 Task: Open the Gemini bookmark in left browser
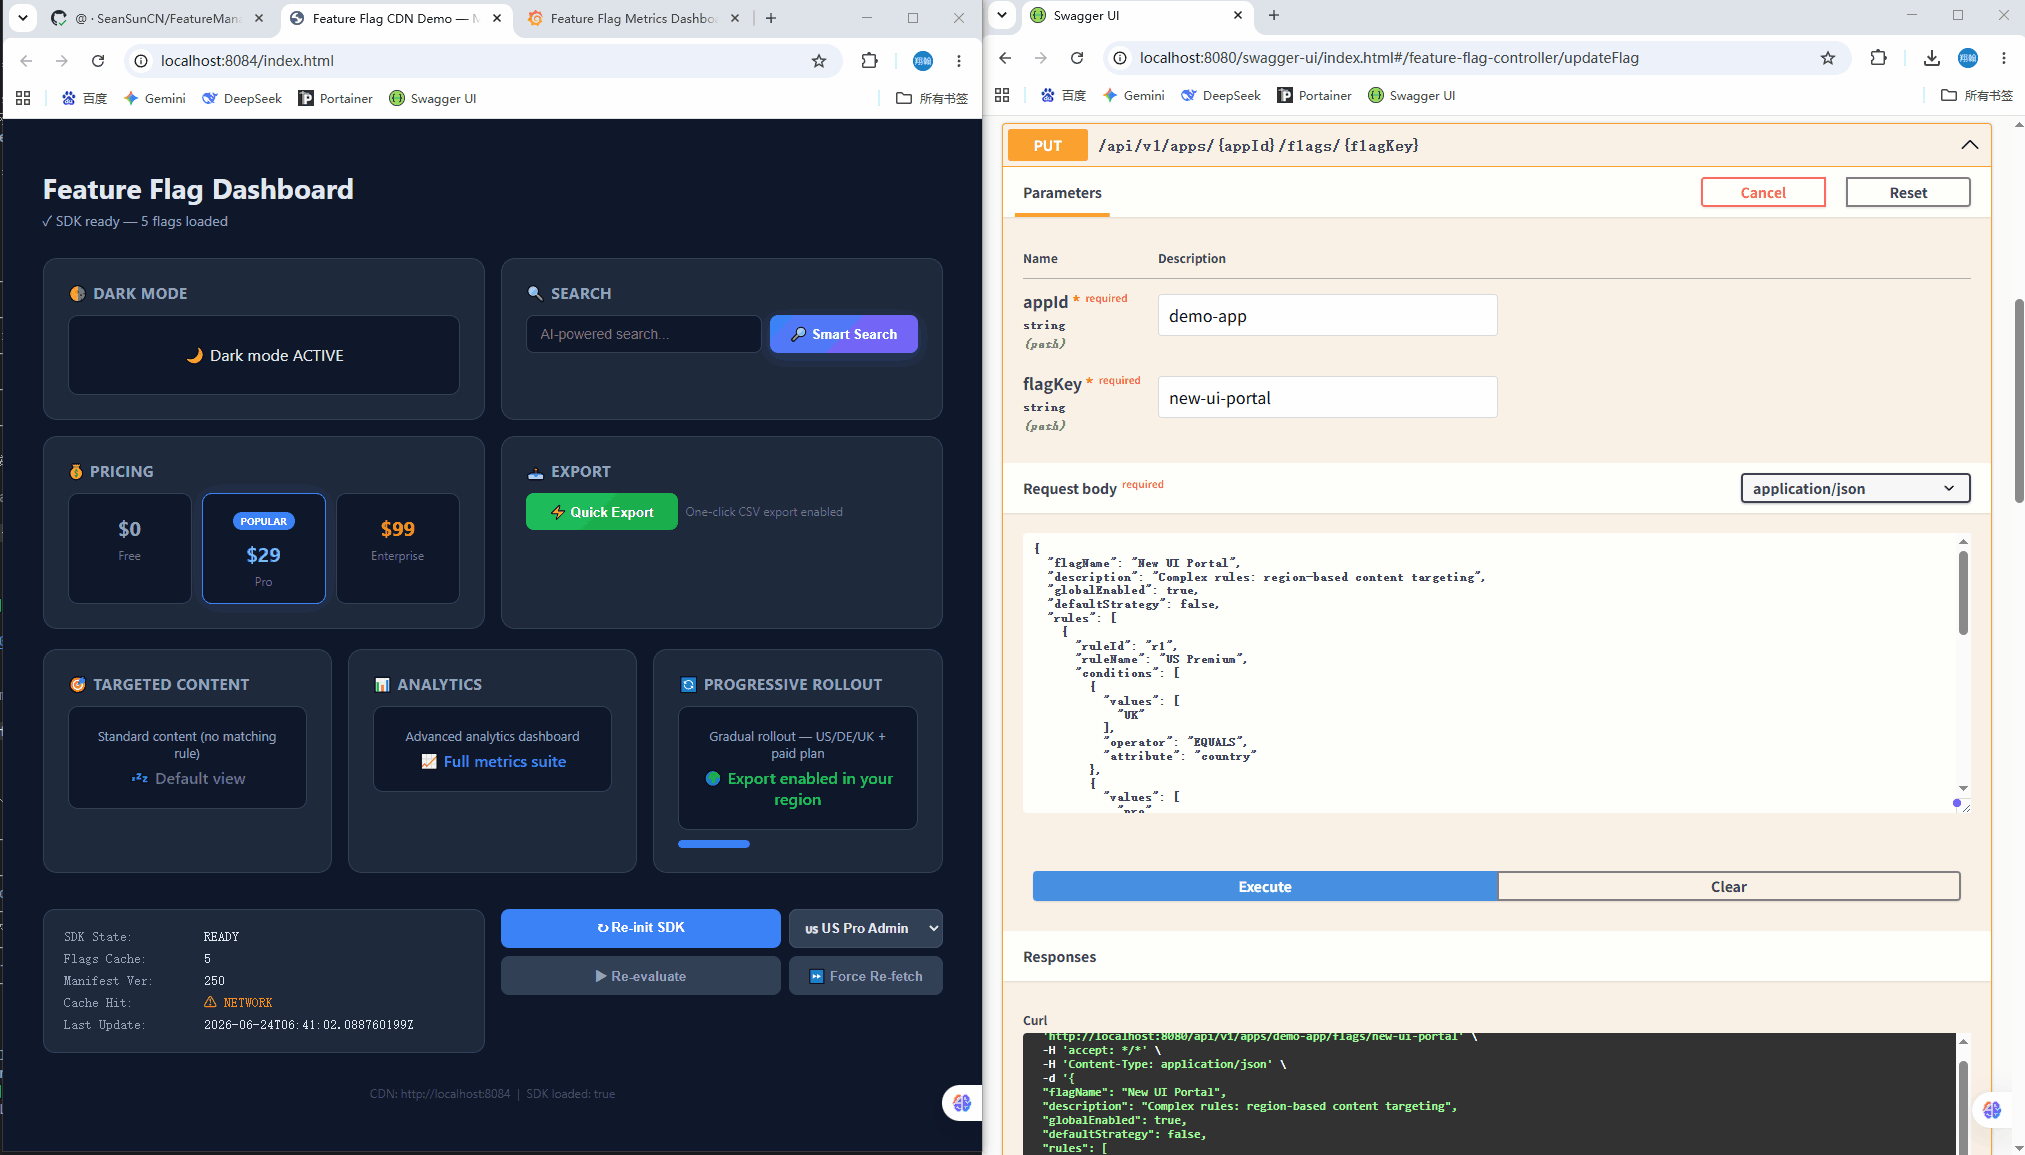(155, 98)
